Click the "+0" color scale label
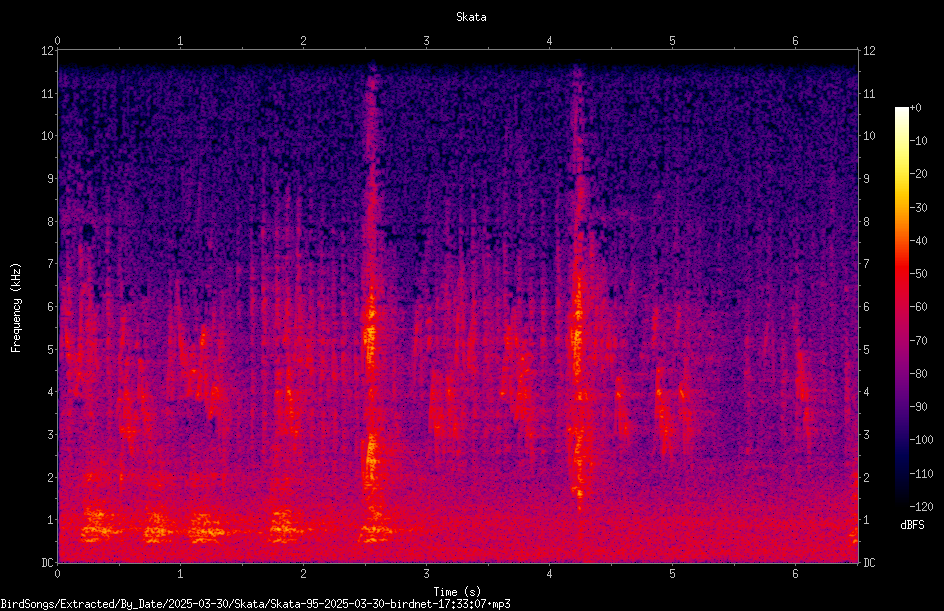 pyautogui.click(x=915, y=108)
